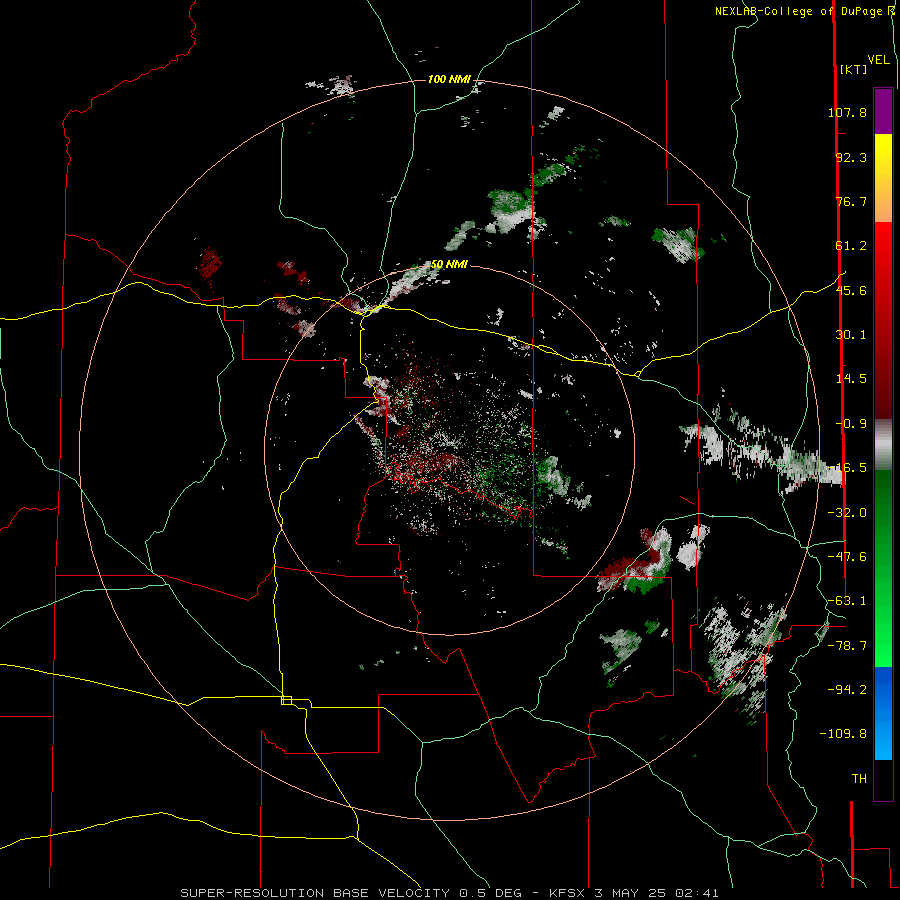Click the -94.2 scale value

pos(847,690)
